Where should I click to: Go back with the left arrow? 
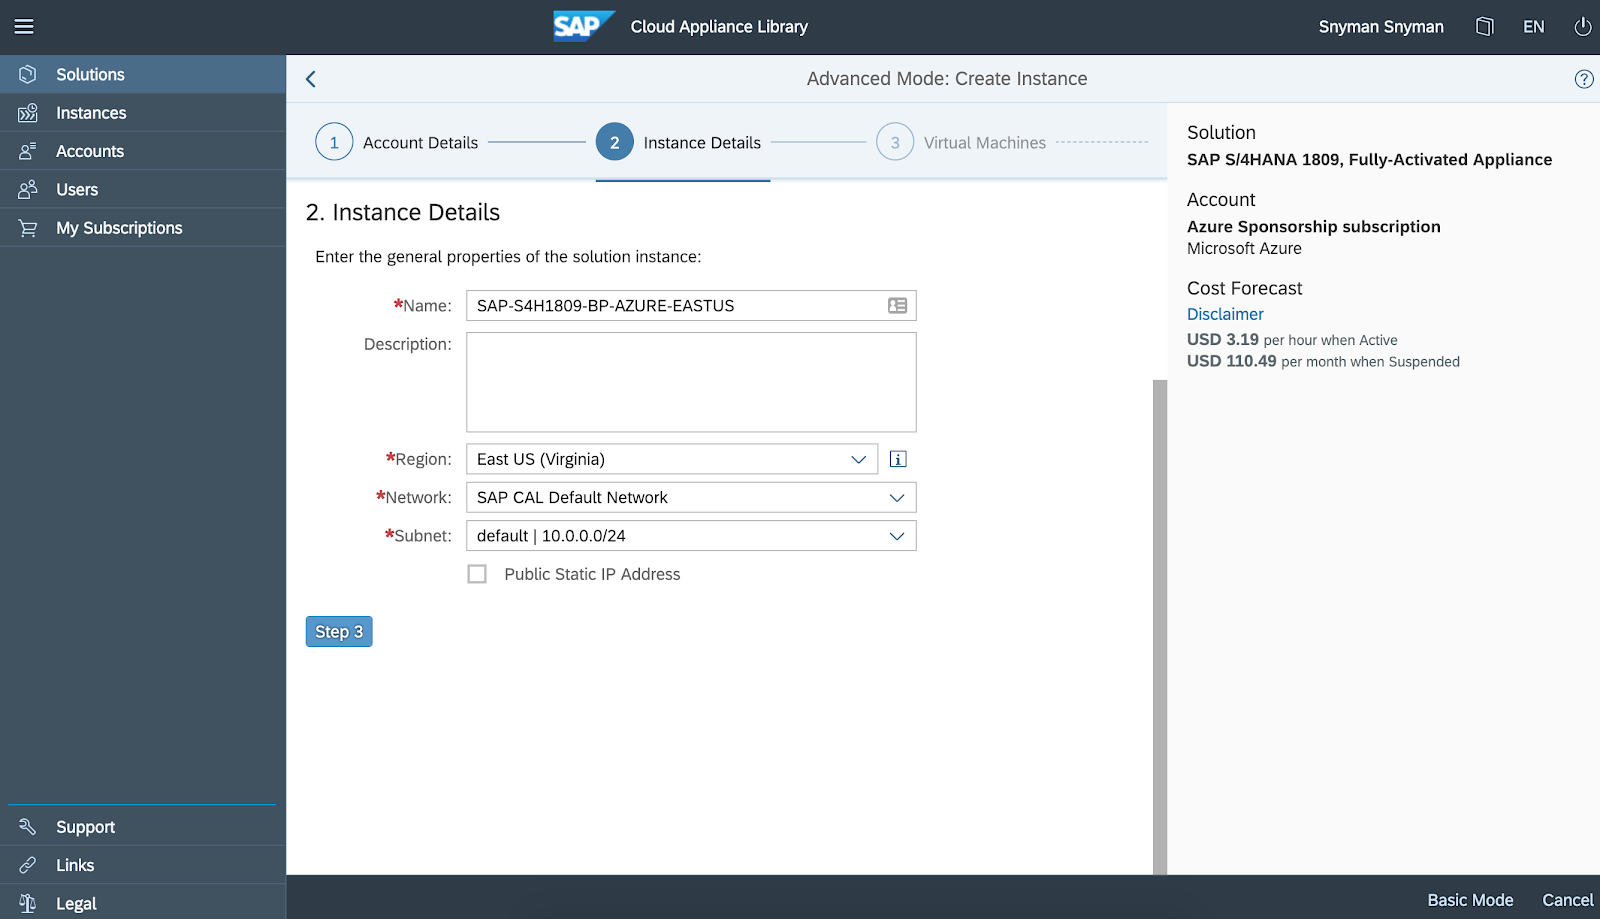click(311, 79)
